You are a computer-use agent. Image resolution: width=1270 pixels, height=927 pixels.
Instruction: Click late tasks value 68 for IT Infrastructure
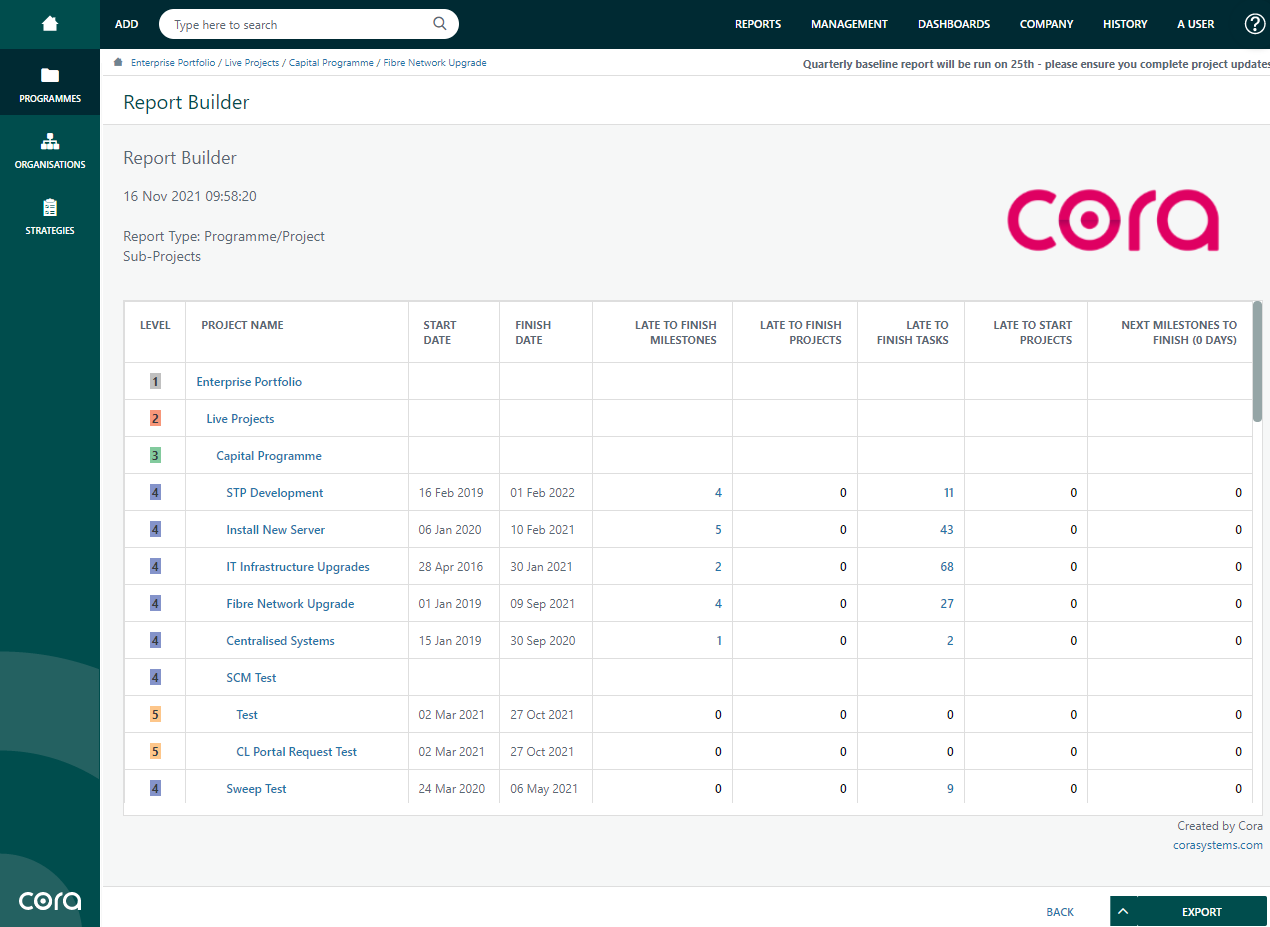point(947,567)
